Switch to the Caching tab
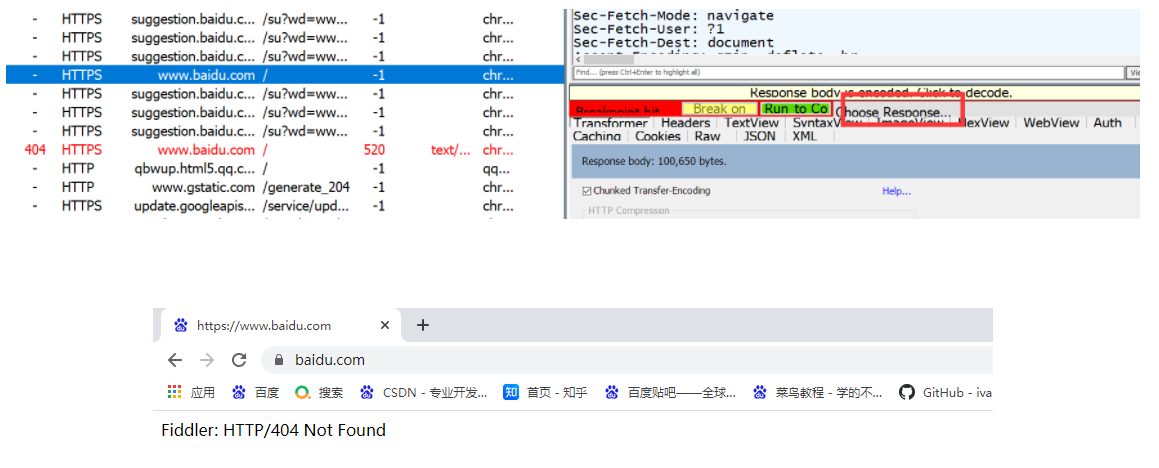This screenshot has width=1159, height=468. [x=597, y=136]
